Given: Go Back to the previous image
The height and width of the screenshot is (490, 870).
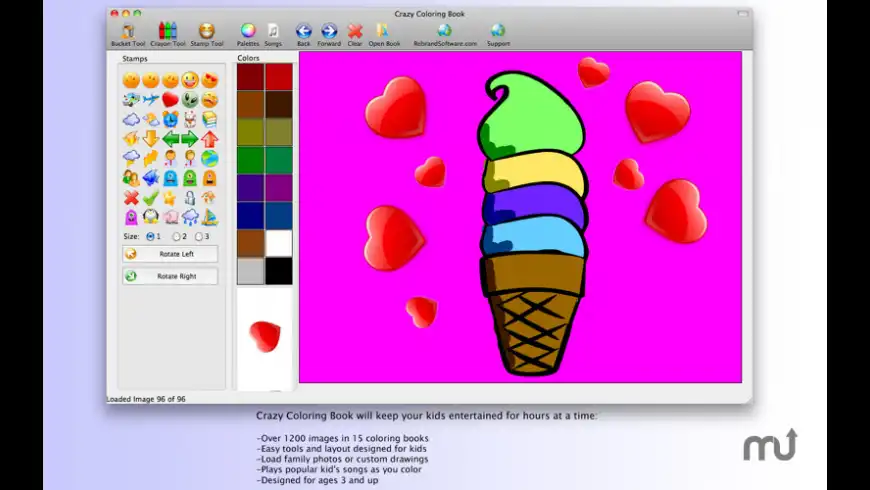Looking at the screenshot, I should (x=303, y=31).
